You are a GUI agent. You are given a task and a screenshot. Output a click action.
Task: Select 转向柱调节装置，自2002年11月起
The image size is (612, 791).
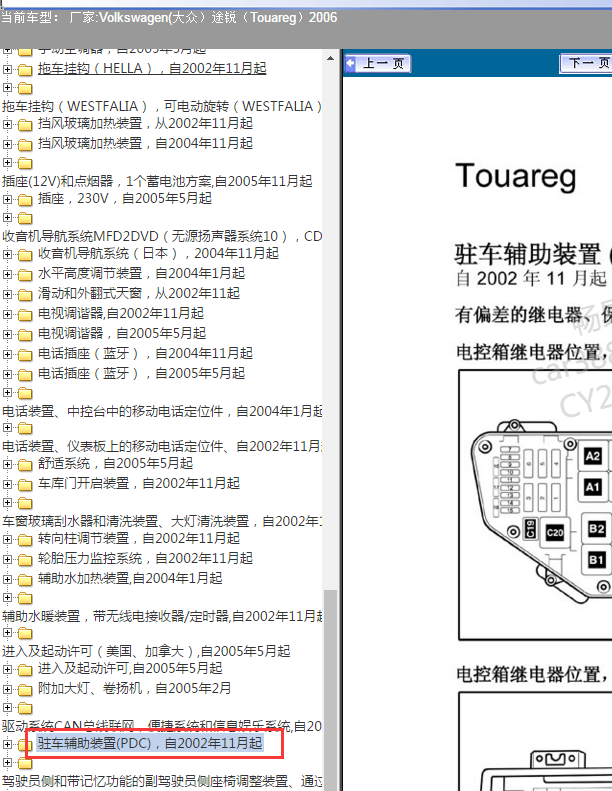(139, 538)
